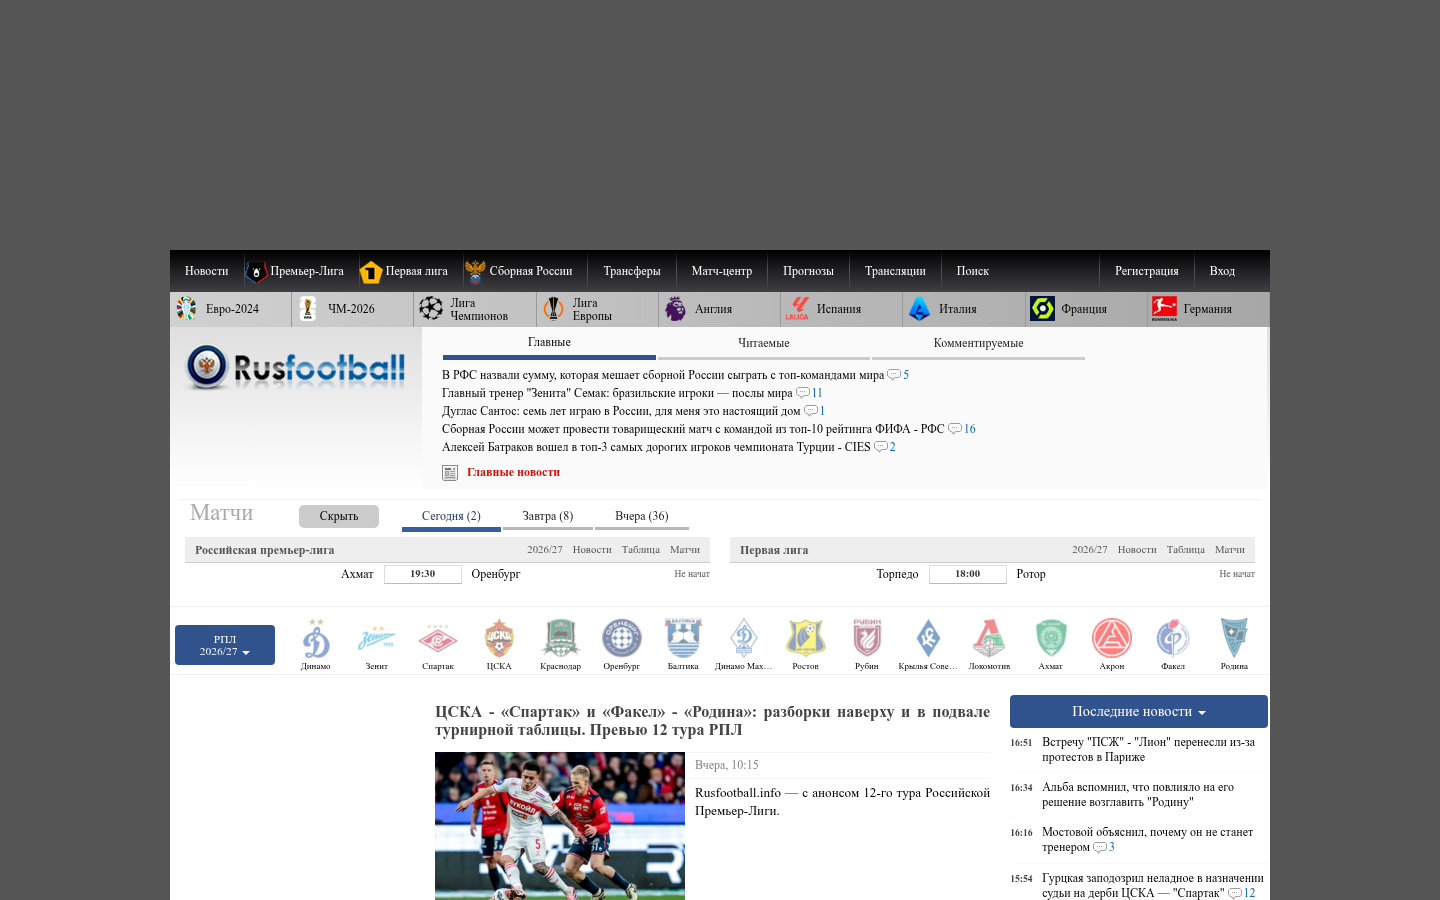Go to the Rusfootball home logo
The height and width of the screenshot is (900, 1440).
pyautogui.click(x=296, y=367)
